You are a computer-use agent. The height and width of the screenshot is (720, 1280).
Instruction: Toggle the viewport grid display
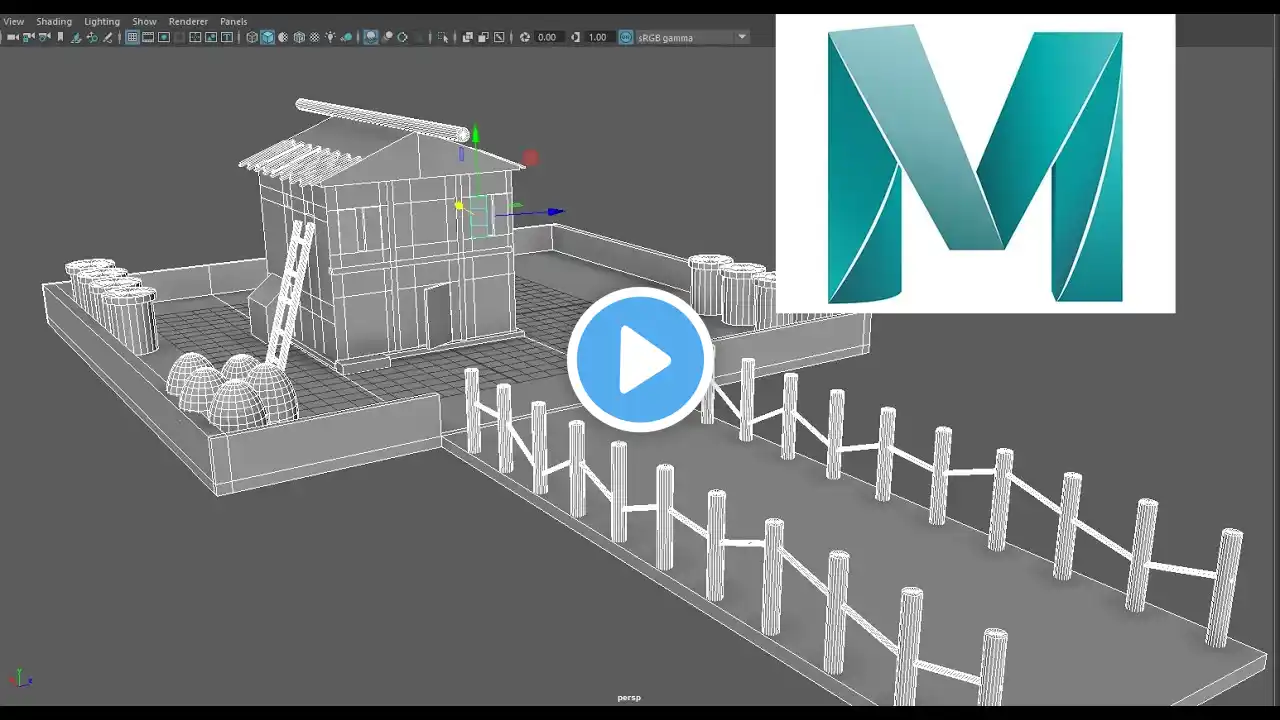[132, 37]
